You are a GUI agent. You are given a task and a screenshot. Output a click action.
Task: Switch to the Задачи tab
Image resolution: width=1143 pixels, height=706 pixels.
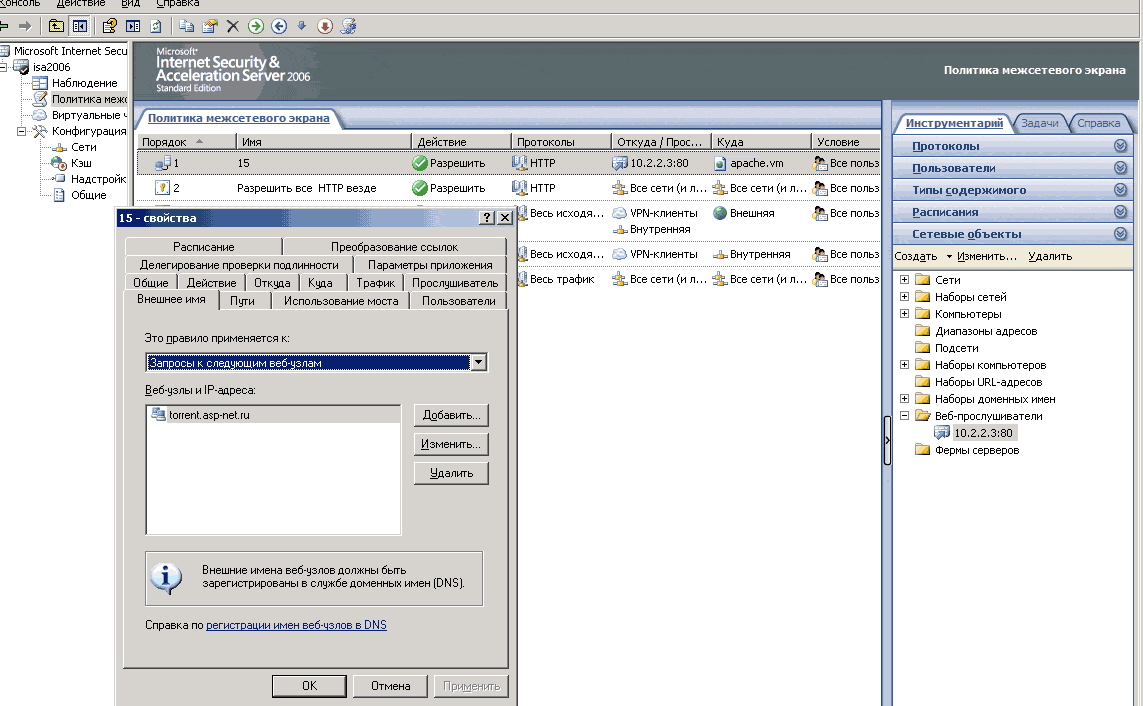(x=1039, y=123)
